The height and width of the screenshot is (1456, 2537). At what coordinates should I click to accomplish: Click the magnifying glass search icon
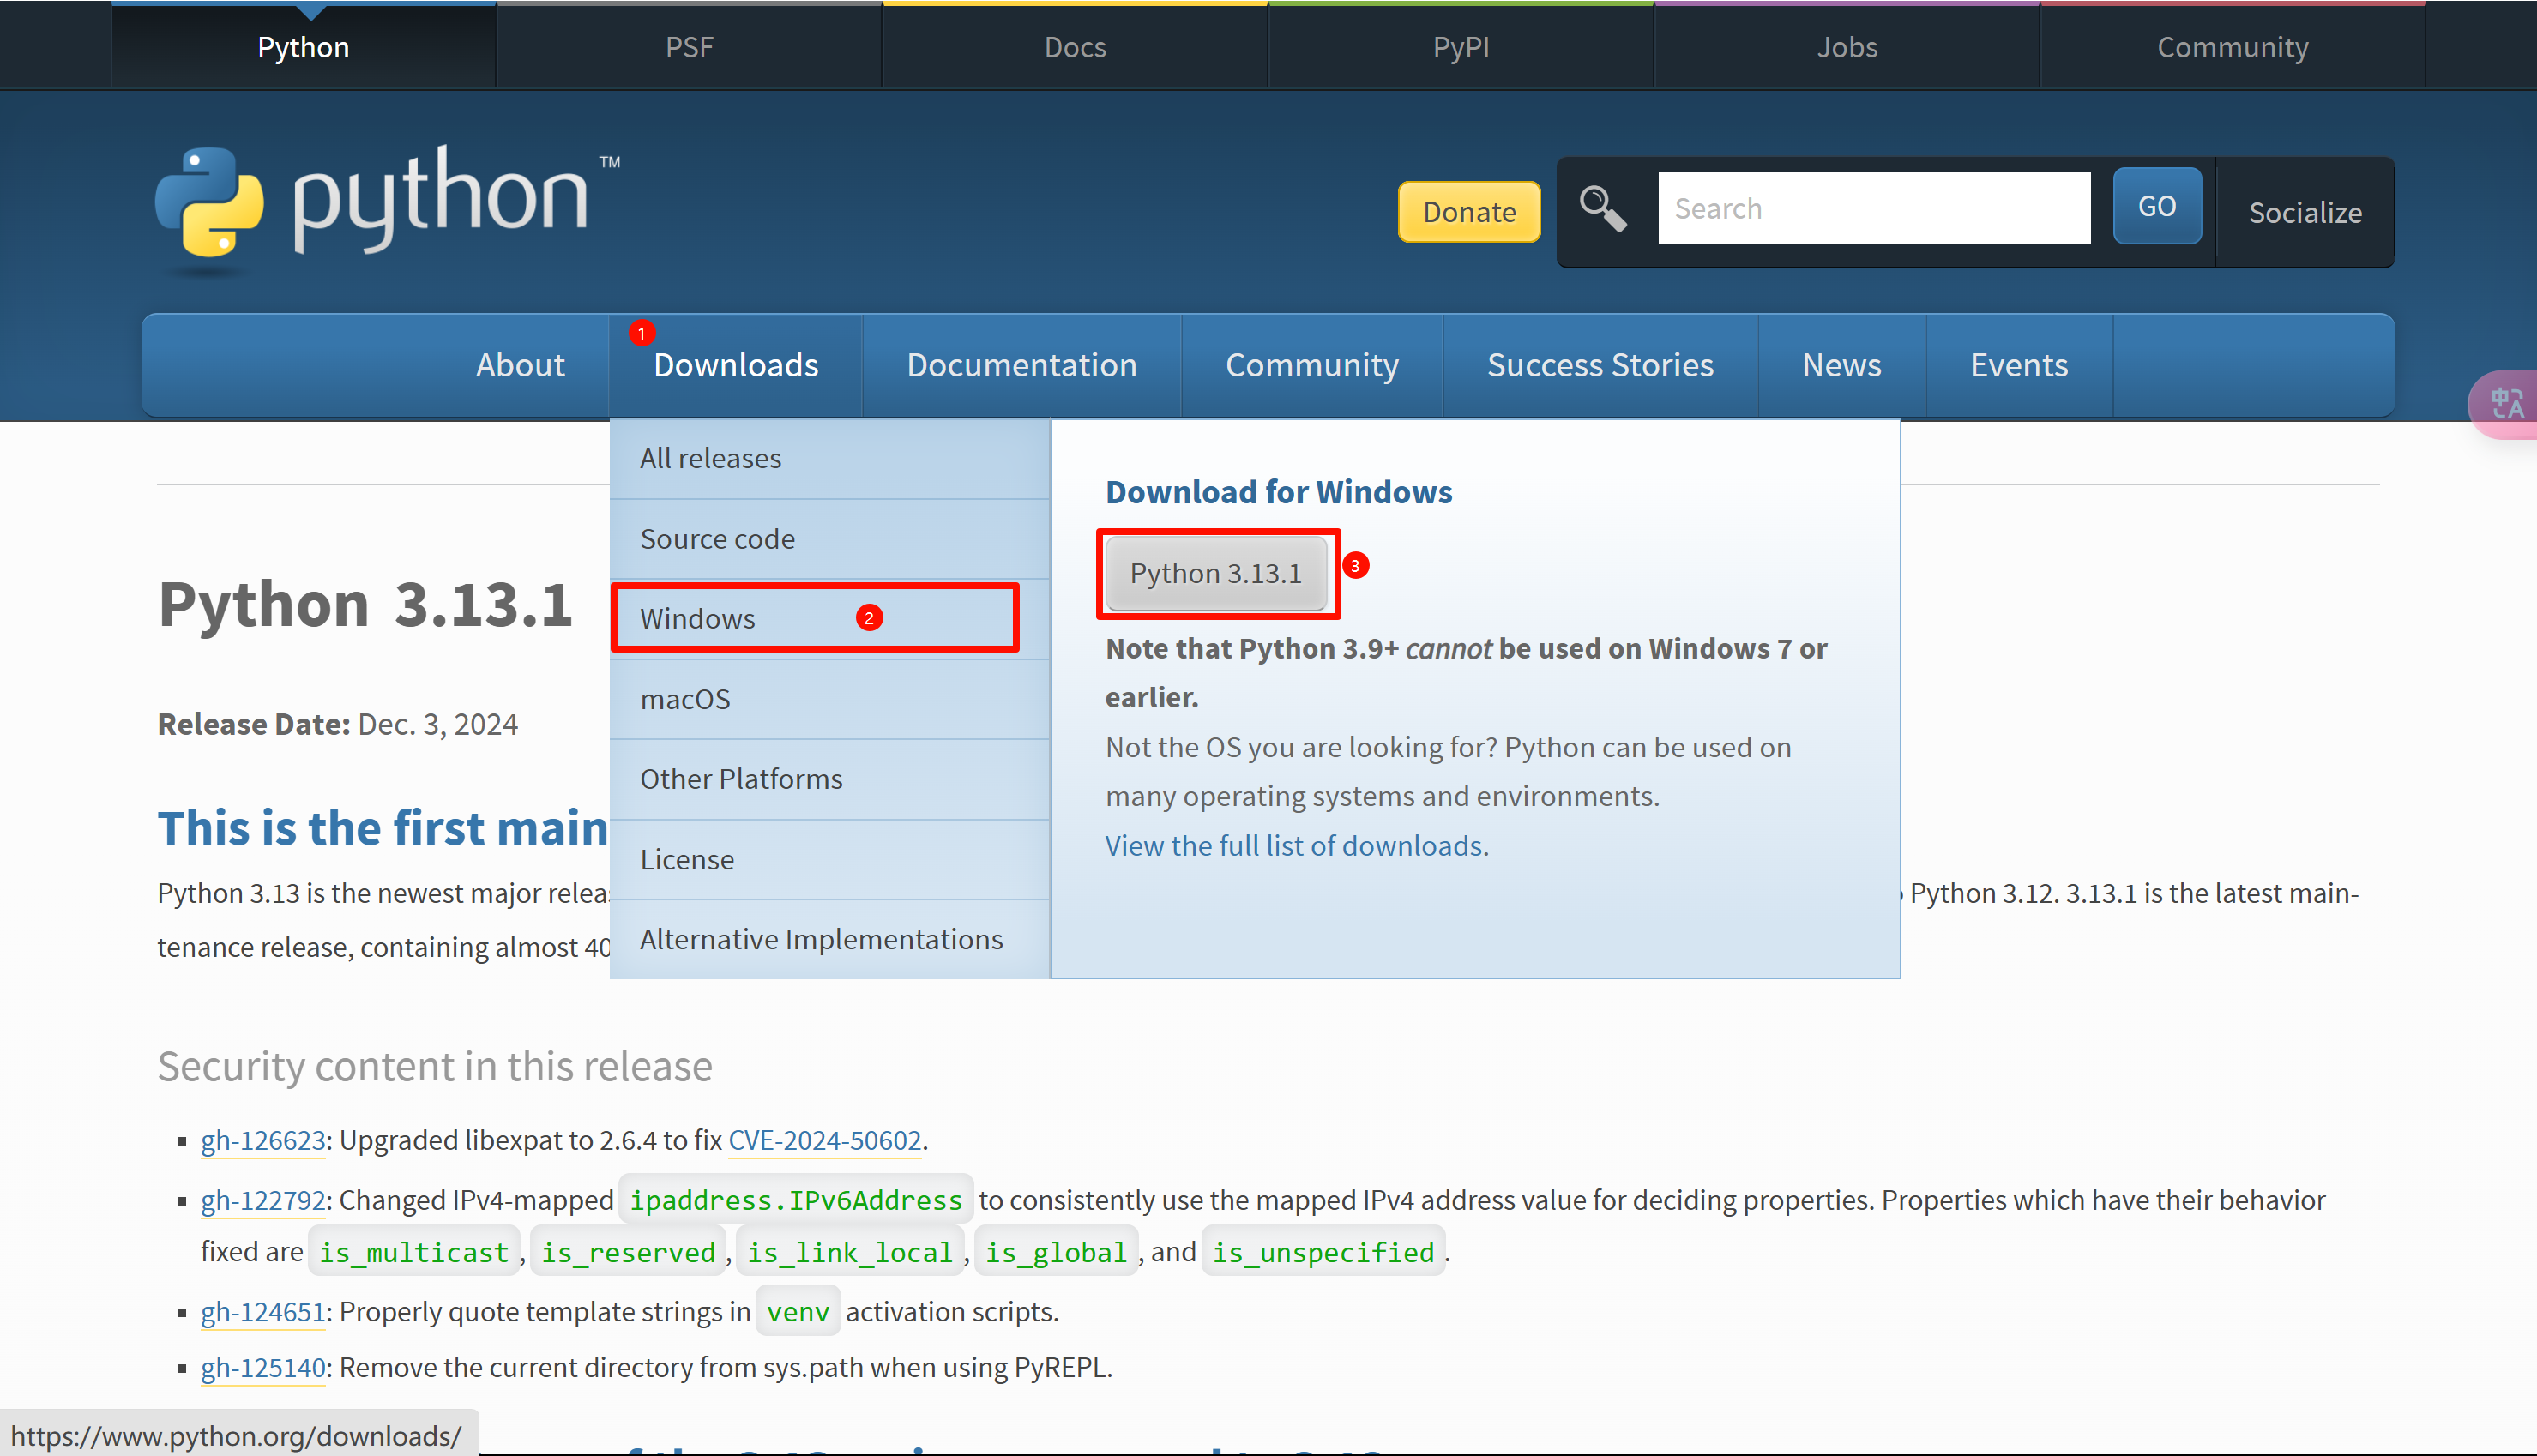pyautogui.click(x=1602, y=209)
